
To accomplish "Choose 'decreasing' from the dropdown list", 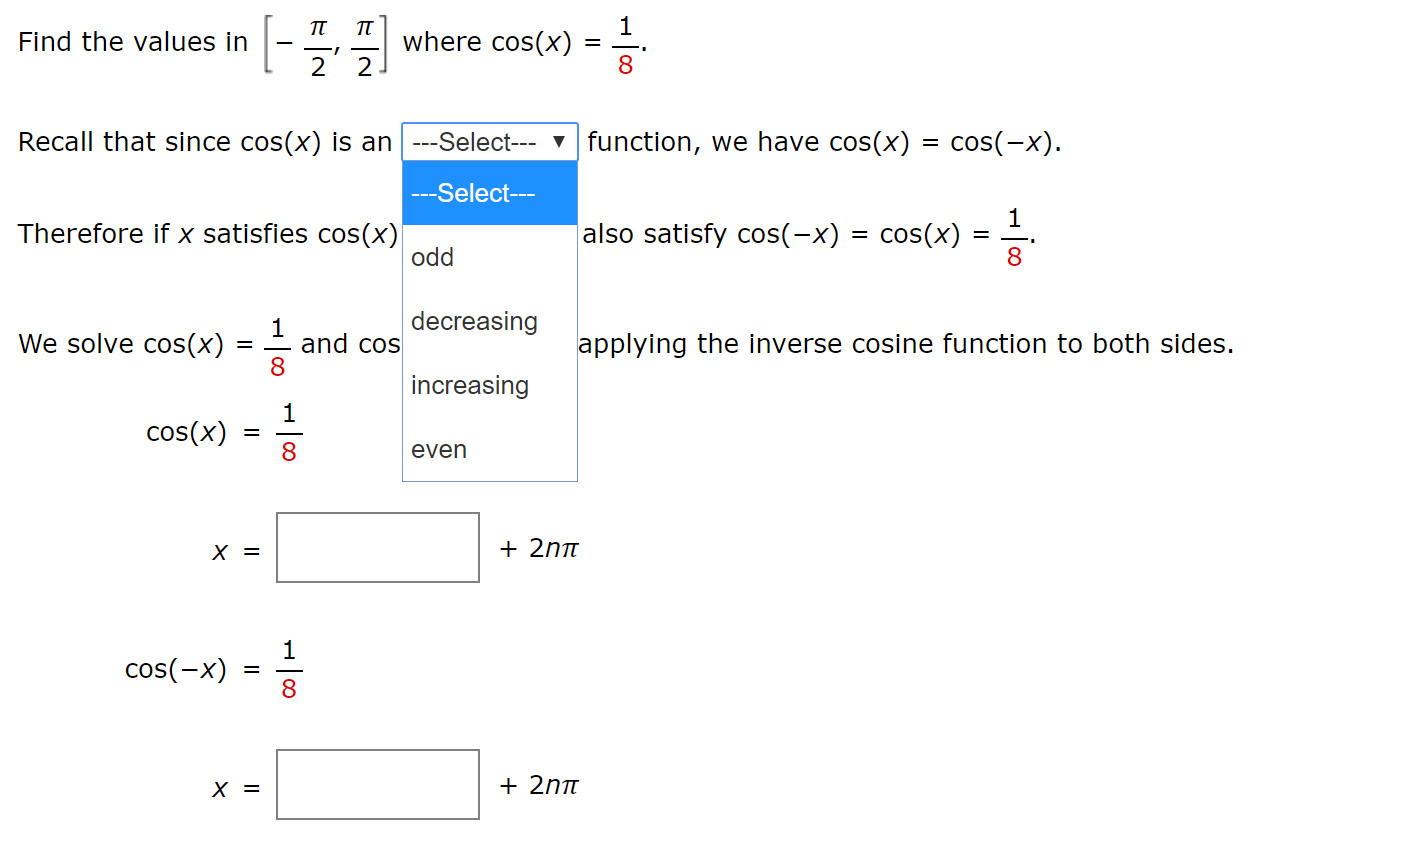I will [474, 321].
